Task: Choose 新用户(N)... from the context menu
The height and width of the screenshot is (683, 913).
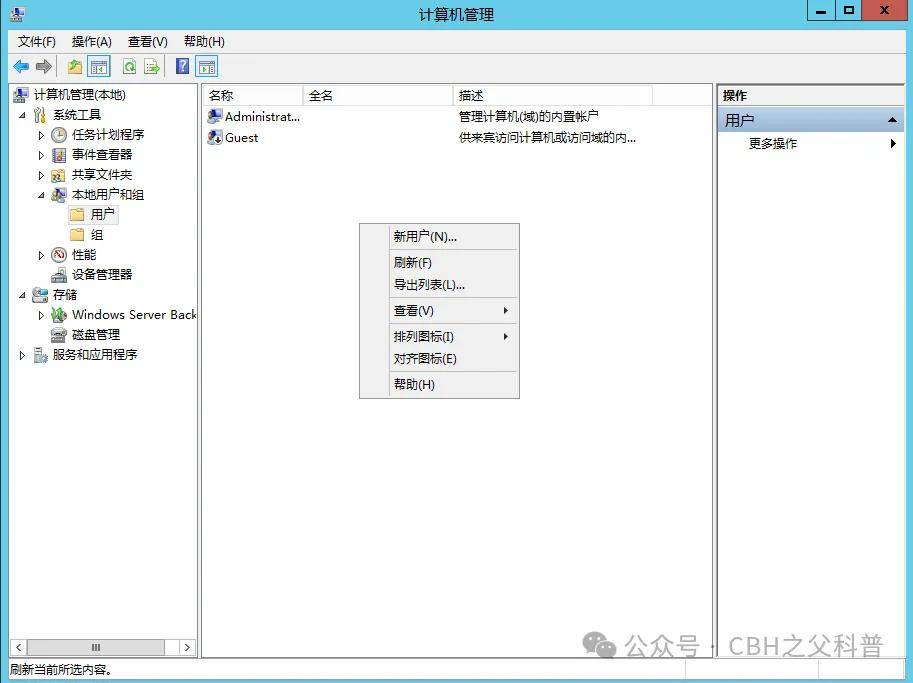Action: 424,237
